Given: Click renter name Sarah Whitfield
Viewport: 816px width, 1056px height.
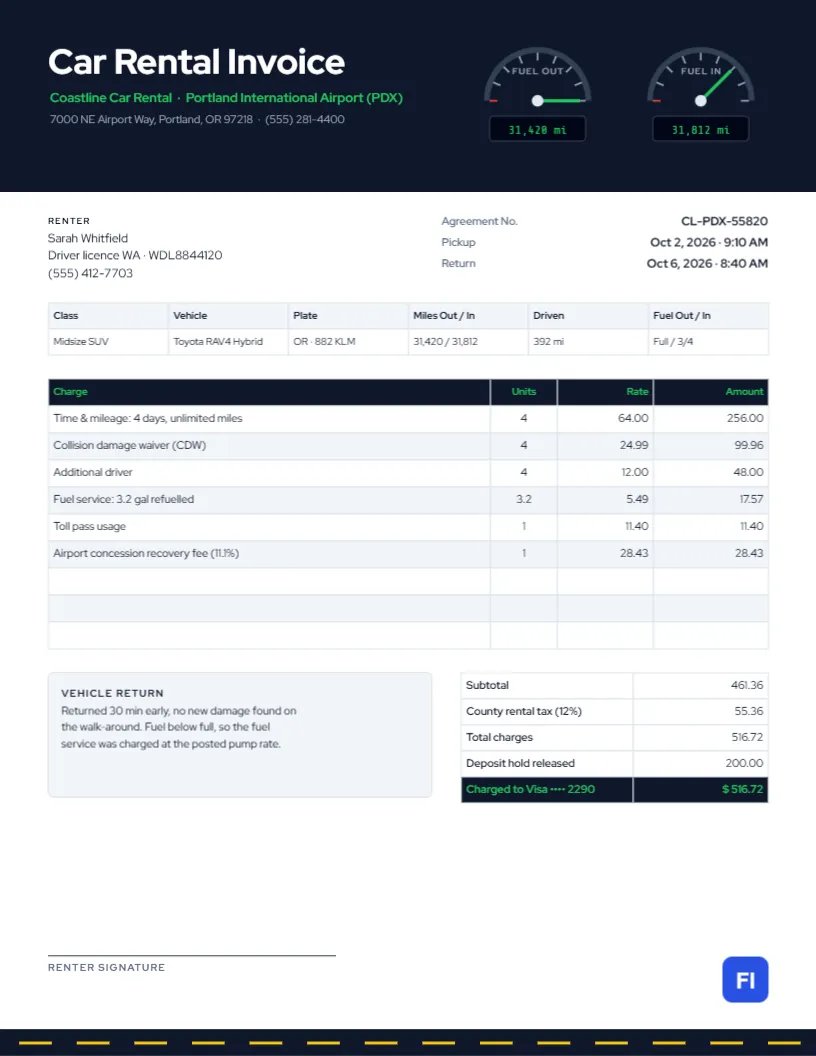Looking at the screenshot, I should (x=88, y=238).
